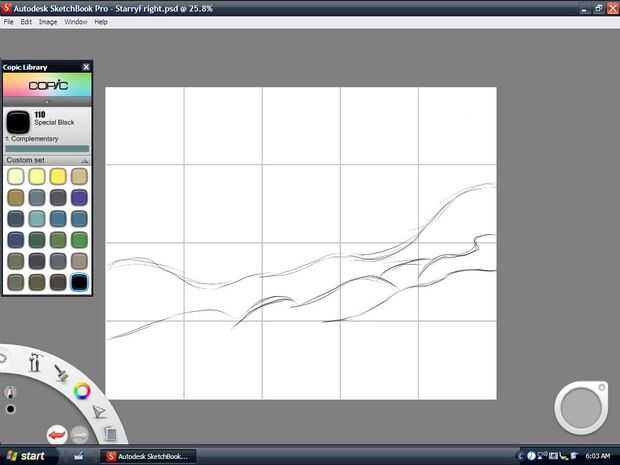Image resolution: width=620 pixels, height=465 pixels.
Task: Click the 6:03 AM system clock
Action: [598, 456]
